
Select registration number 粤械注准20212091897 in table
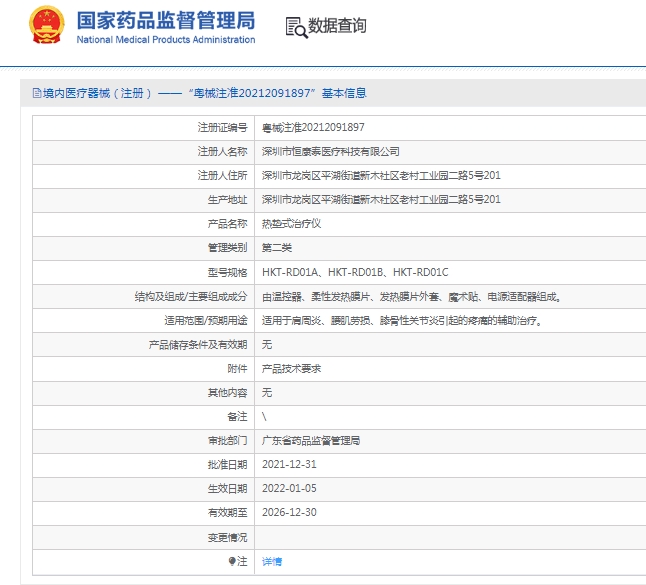coord(313,128)
